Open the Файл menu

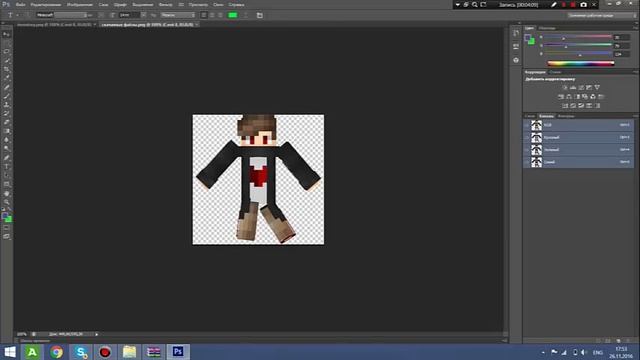[x=20, y=4]
